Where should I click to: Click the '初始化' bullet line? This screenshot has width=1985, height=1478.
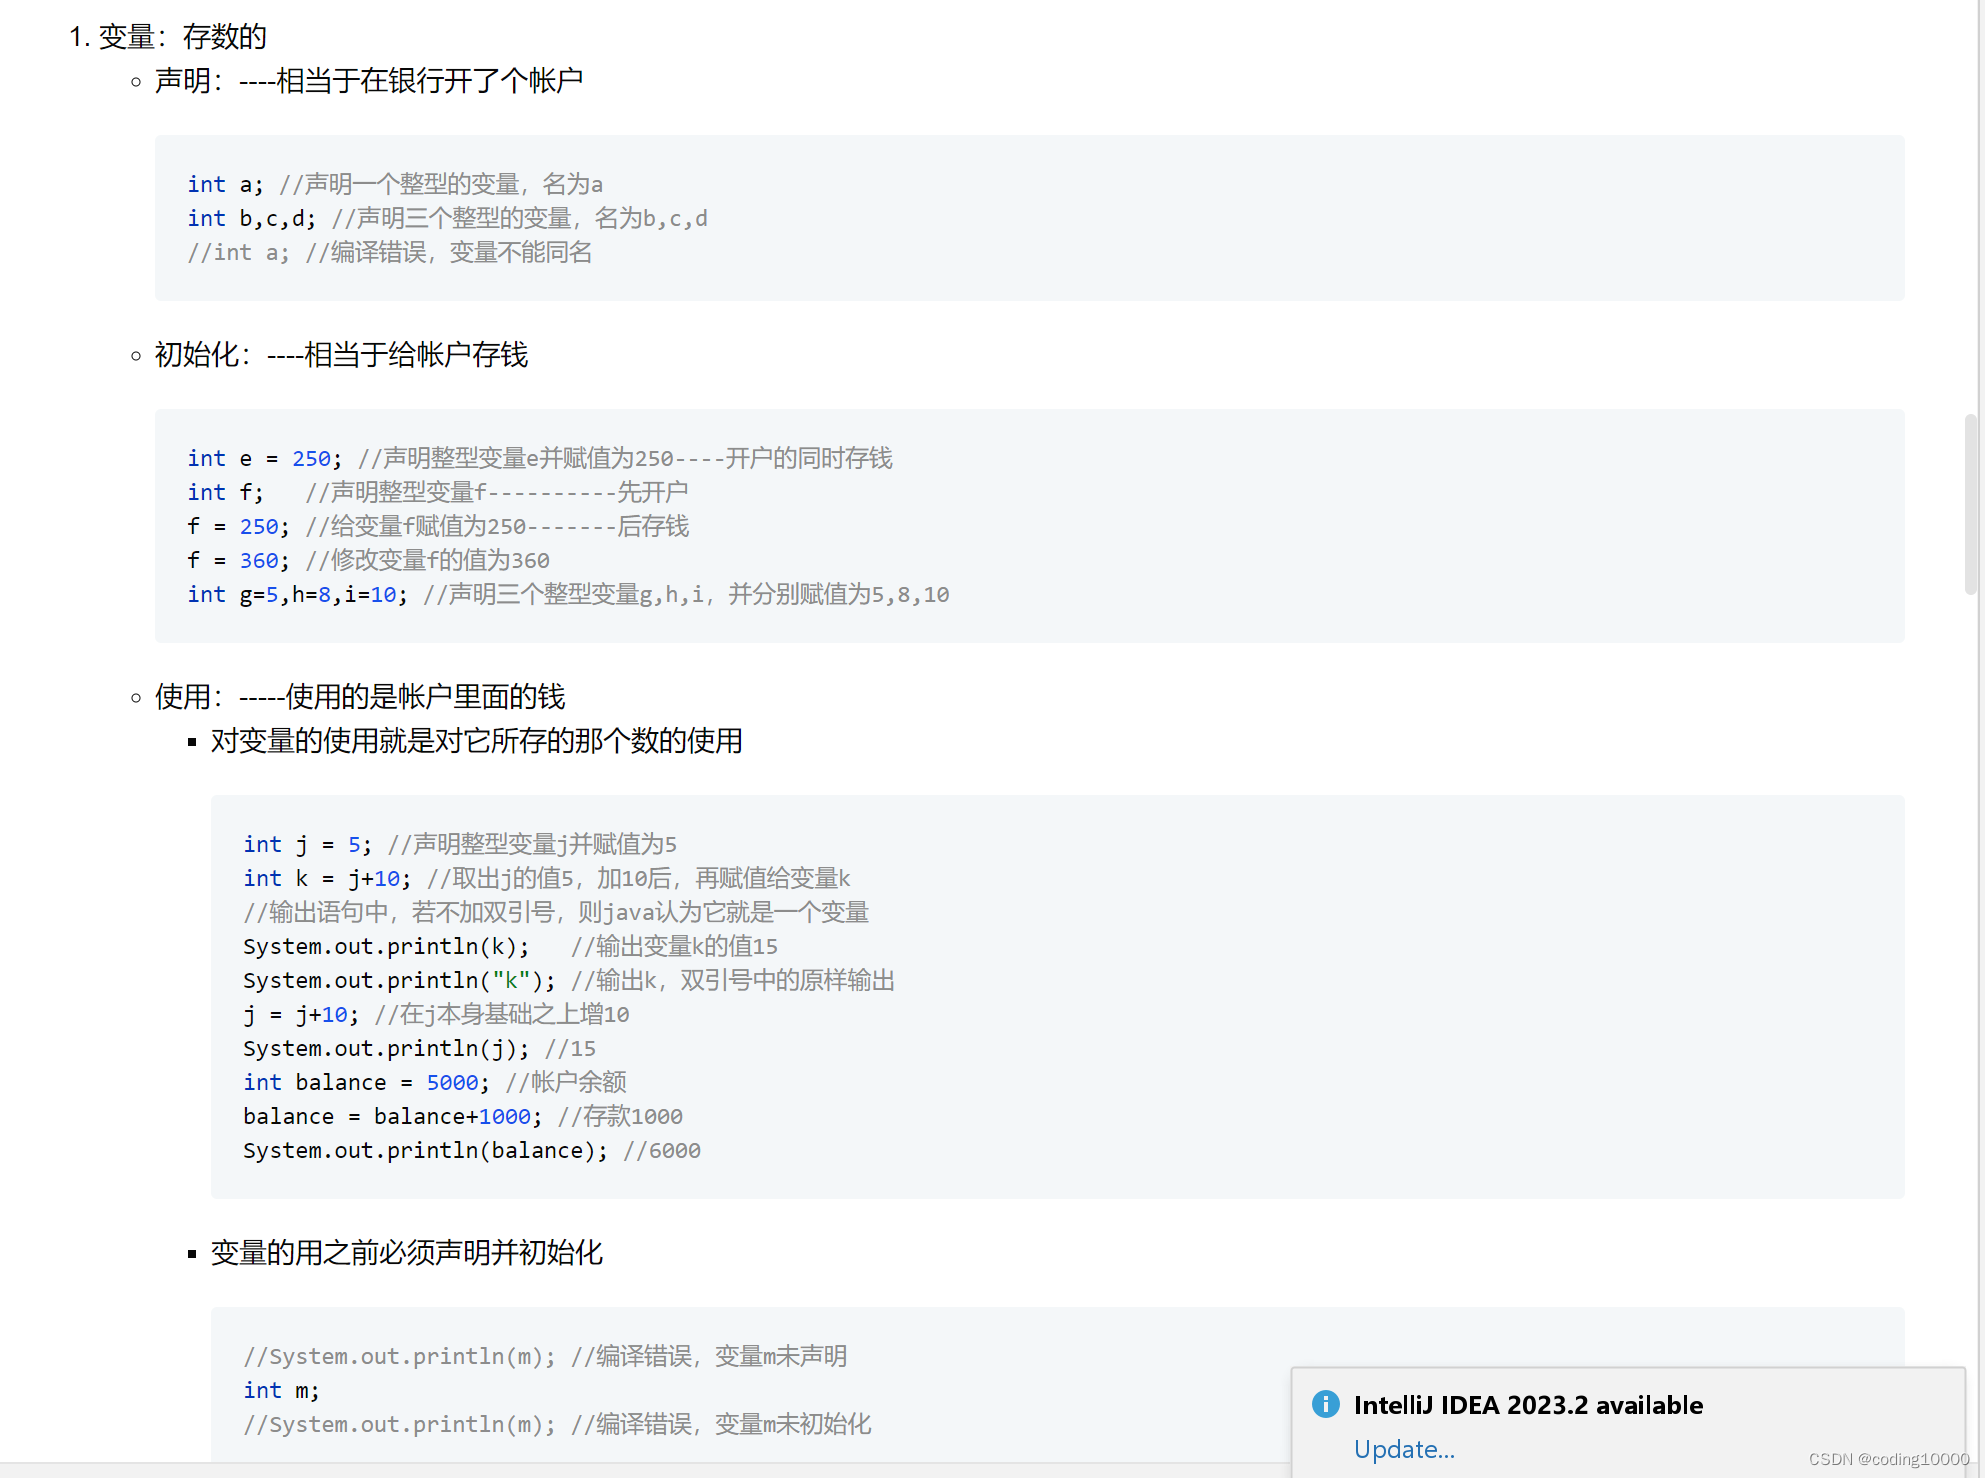click(340, 355)
